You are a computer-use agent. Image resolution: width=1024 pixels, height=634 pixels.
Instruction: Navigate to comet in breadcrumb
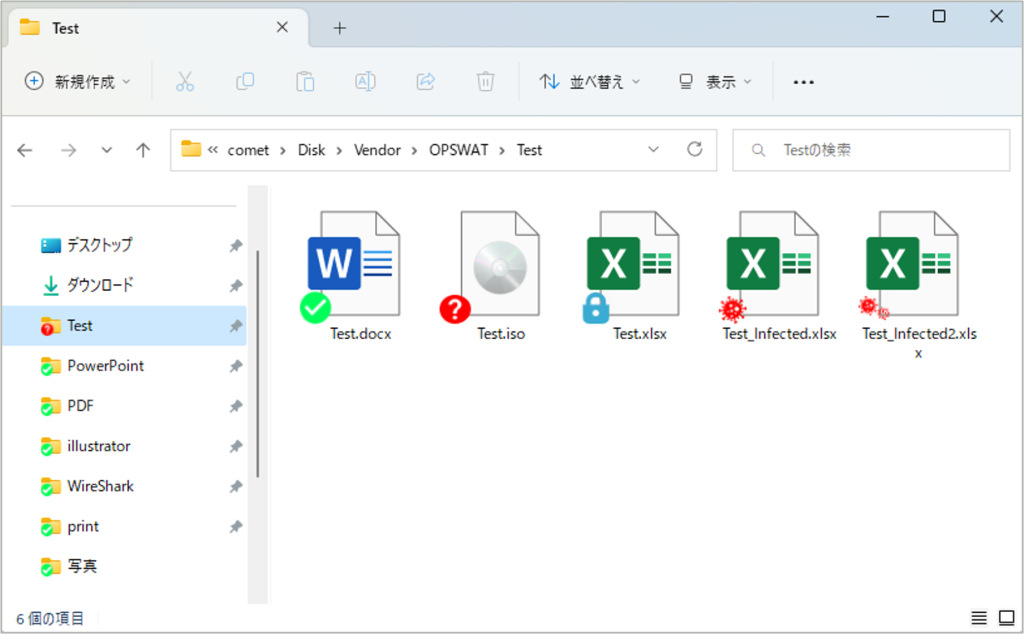[x=248, y=150]
